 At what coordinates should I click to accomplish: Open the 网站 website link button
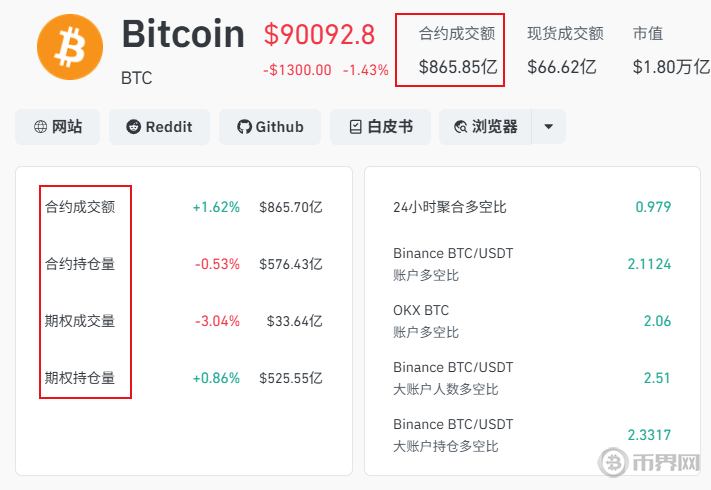click(57, 127)
